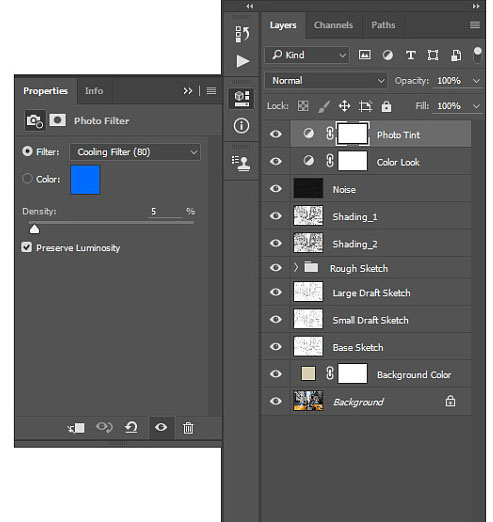Open the Cooling Filter (80) dropdown
Viewport: 493px width, 522px height.
tap(135, 152)
